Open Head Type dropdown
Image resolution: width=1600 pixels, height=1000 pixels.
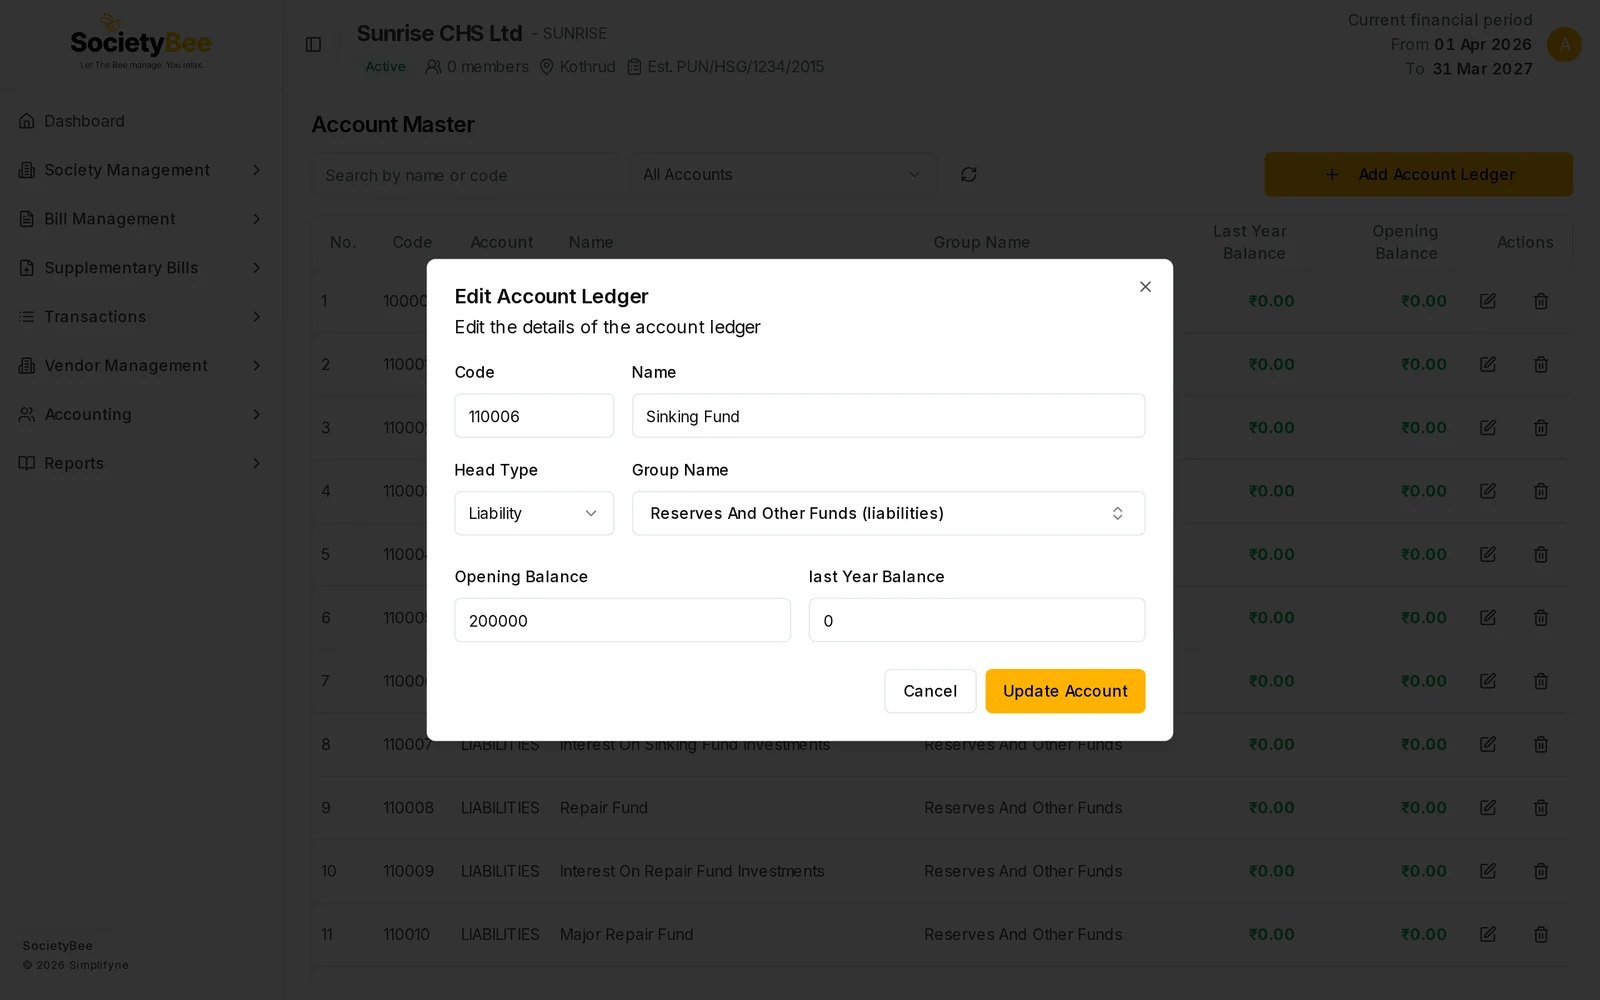[534, 513]
